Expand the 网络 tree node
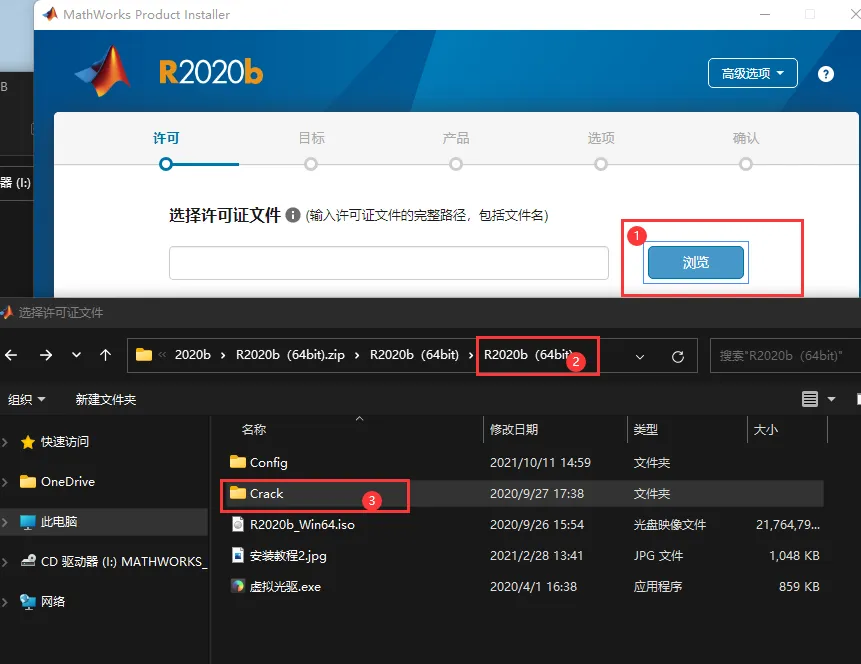Image resolution: width=861 pixels, height=664 pixels. 5,602
